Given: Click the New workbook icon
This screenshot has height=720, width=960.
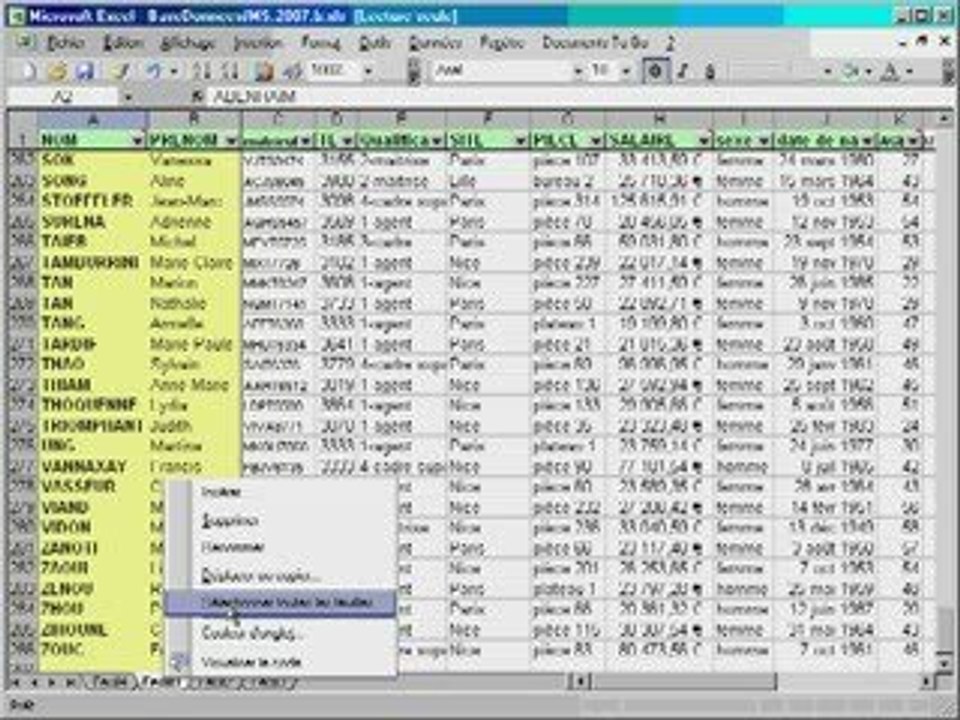Looking at the screenshot, I should (28, 71).
